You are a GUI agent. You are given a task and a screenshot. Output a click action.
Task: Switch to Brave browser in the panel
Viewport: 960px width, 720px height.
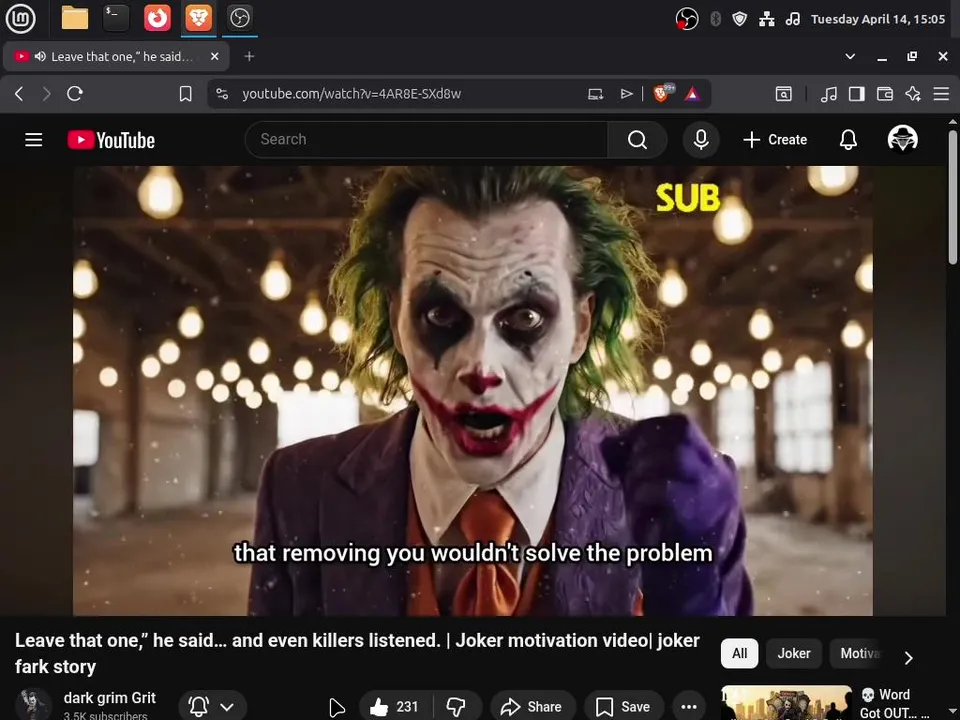pos(198,18)
